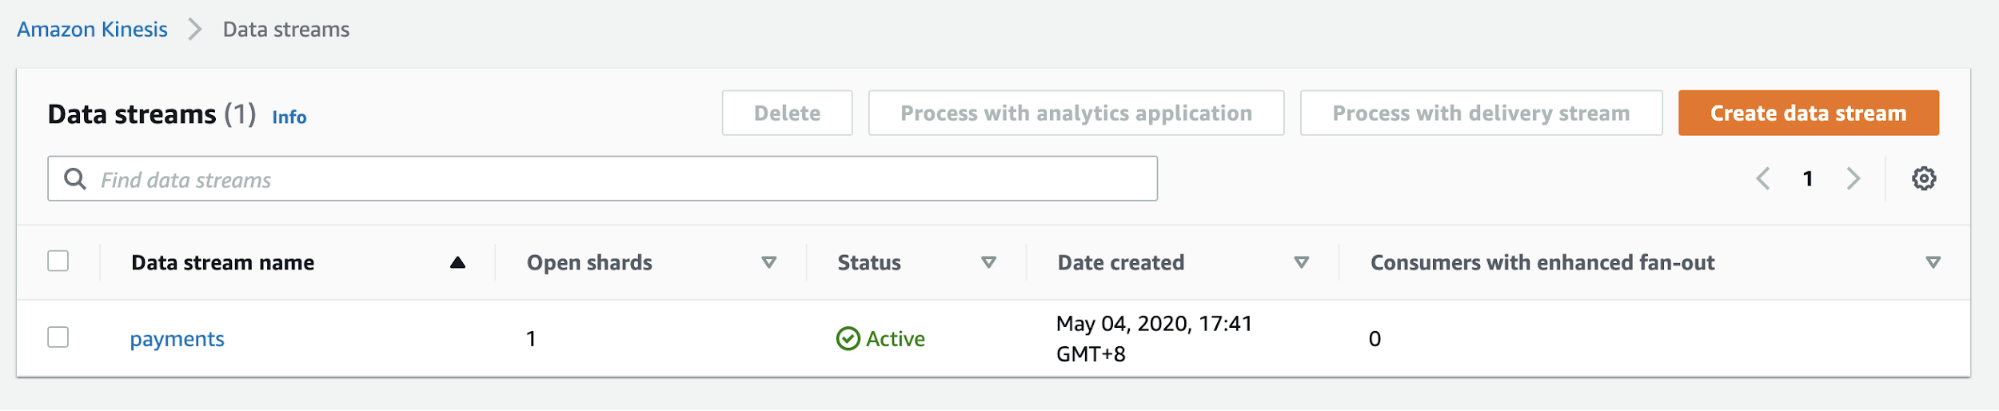1999x411 pixels.
Task: Go to next page arrow
Action: coord(1853,179)
